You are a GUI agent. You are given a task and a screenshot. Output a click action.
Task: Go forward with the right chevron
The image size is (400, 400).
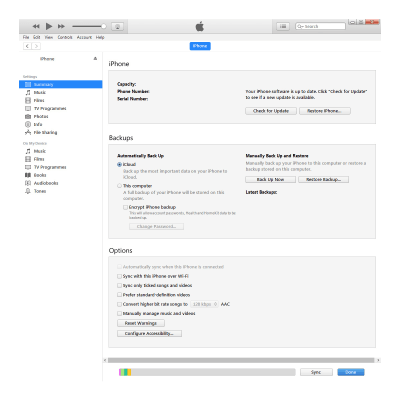click(36, 46)
